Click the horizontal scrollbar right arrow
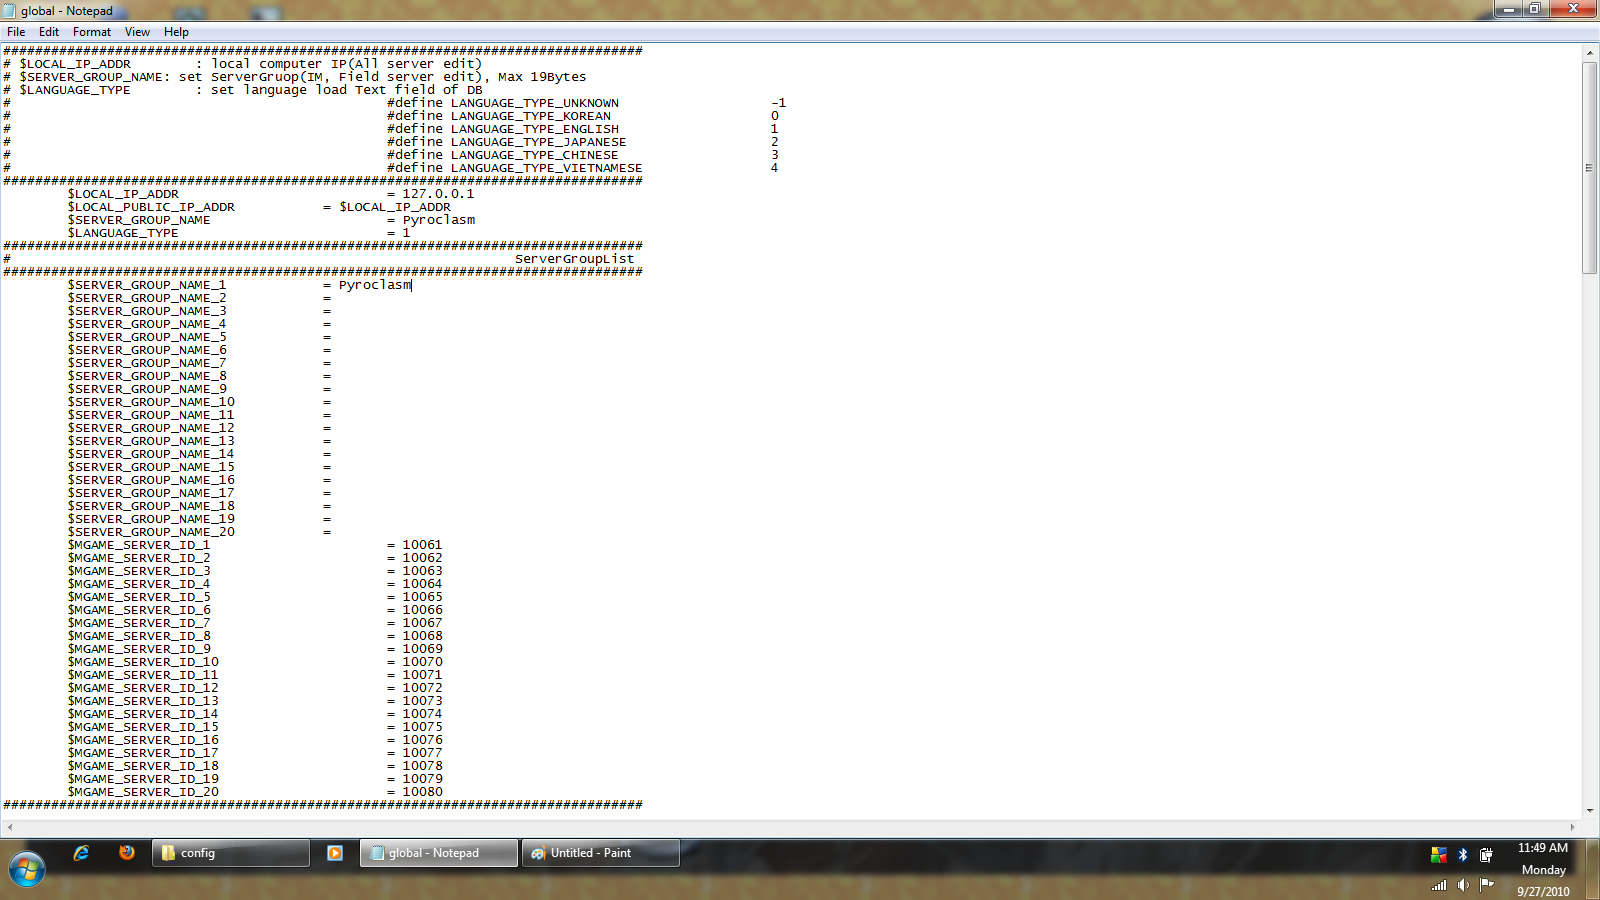Screen dimensions: 1600x900 pos(1572,827)
